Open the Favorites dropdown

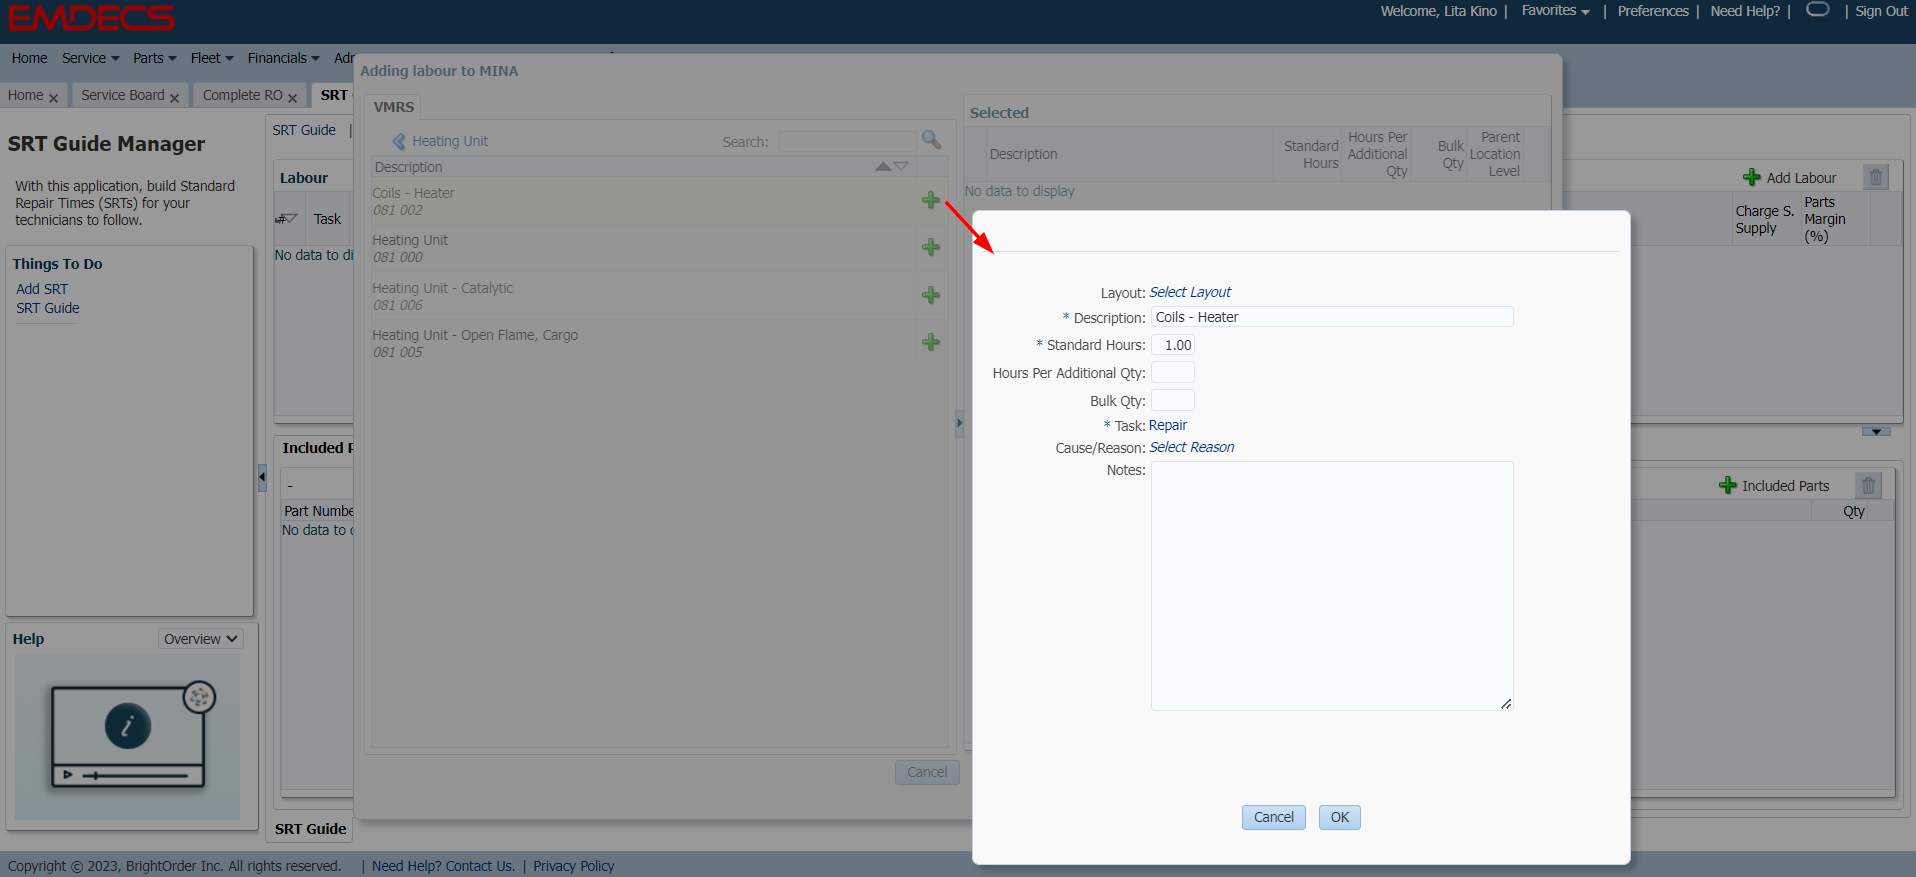[1555, 11]
